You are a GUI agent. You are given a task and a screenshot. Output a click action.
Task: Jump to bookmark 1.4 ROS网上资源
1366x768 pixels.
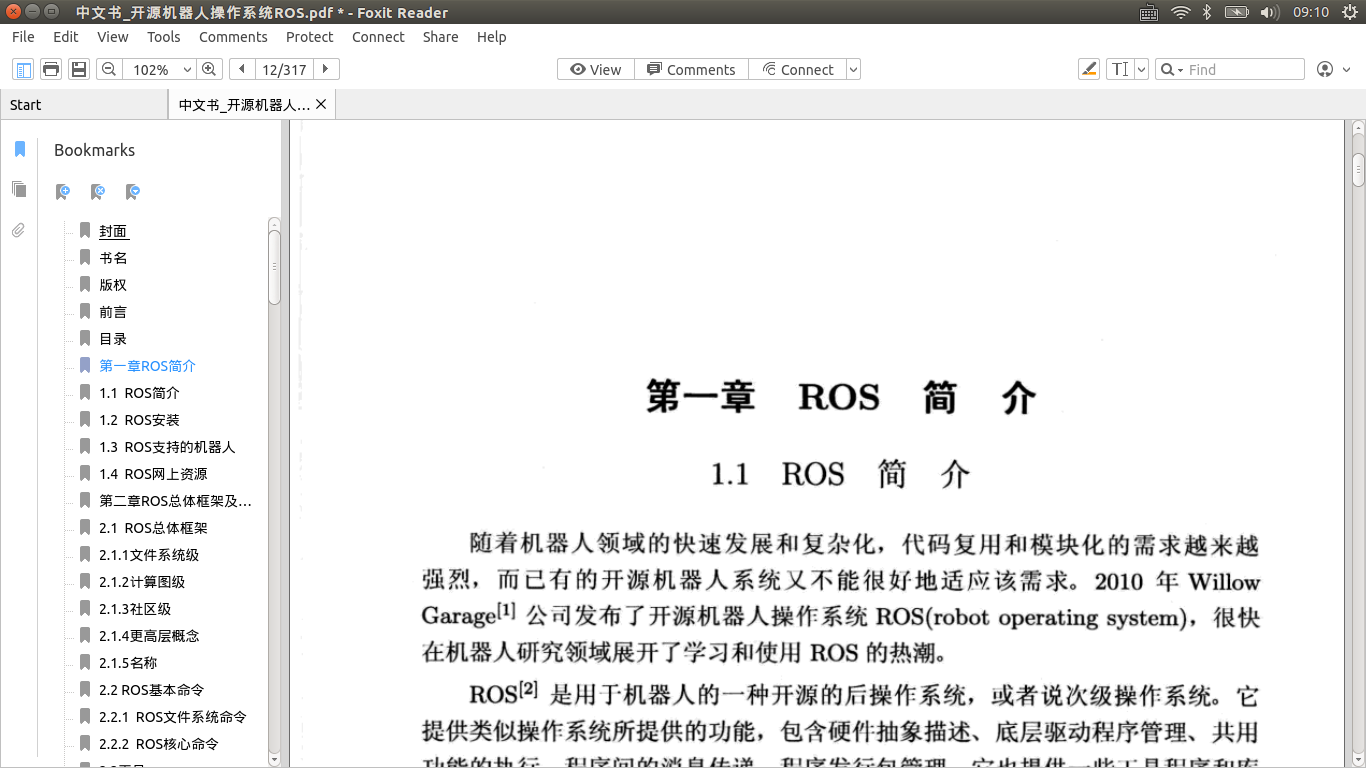tap(153, 474)
